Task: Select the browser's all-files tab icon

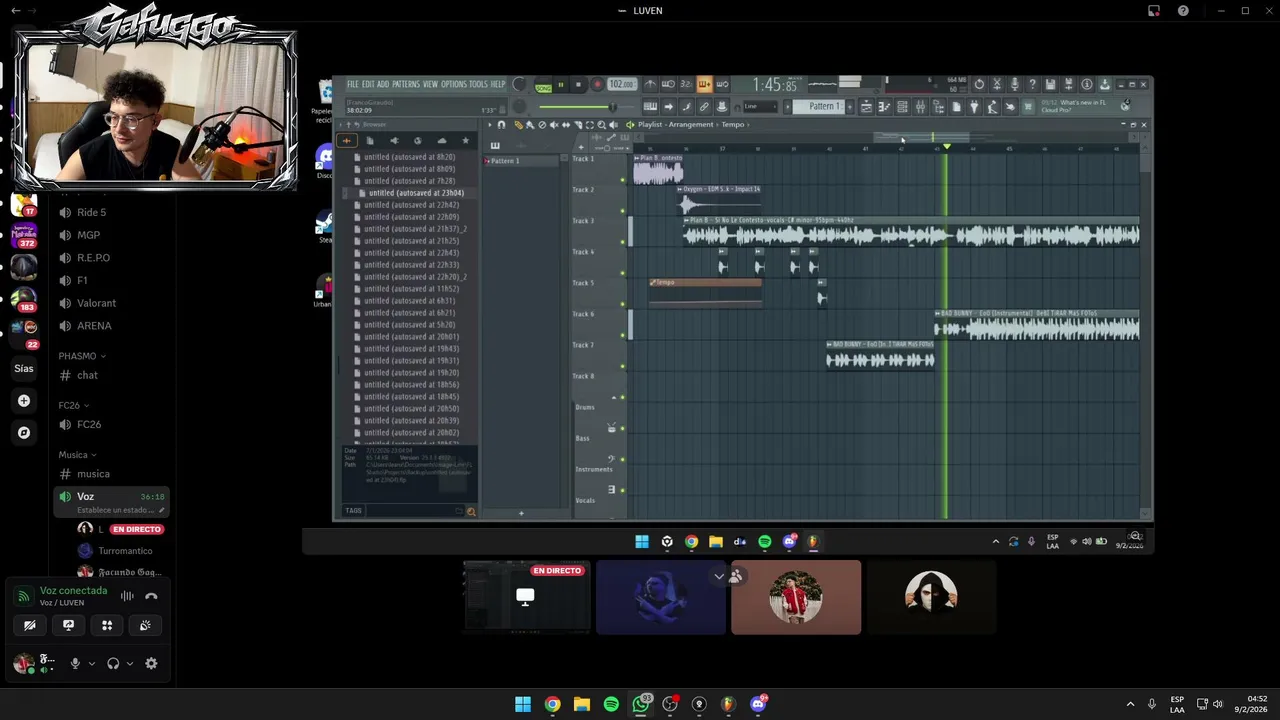Action: click(x=347, y=141)
